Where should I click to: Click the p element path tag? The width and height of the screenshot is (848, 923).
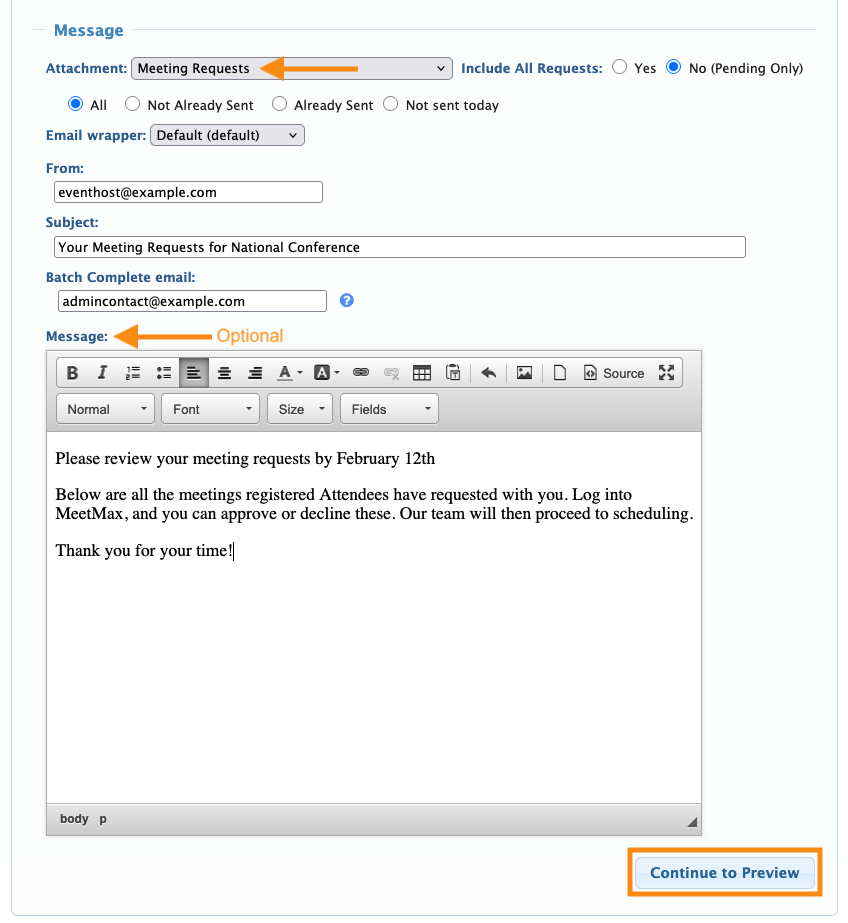pyautogui.click(x=103, y=819)
